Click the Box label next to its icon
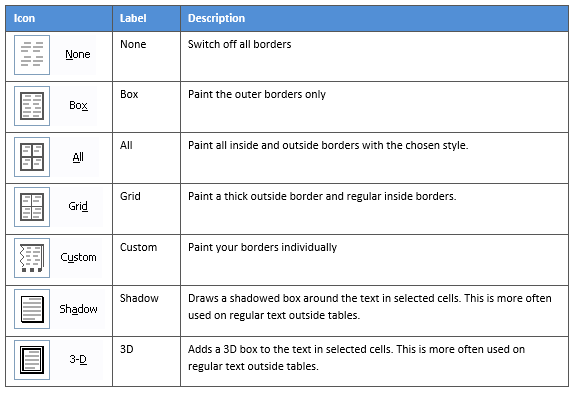 pyautogui.click(x=78, y=105)
